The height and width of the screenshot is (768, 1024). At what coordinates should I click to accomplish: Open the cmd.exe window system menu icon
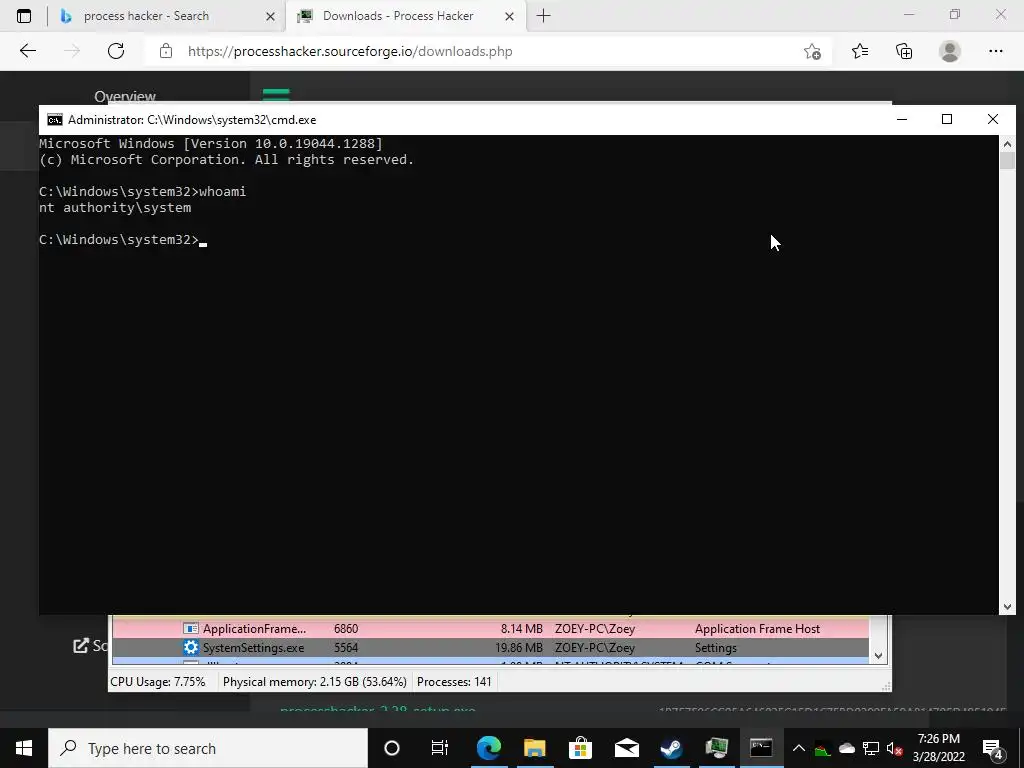click(55, 120)
